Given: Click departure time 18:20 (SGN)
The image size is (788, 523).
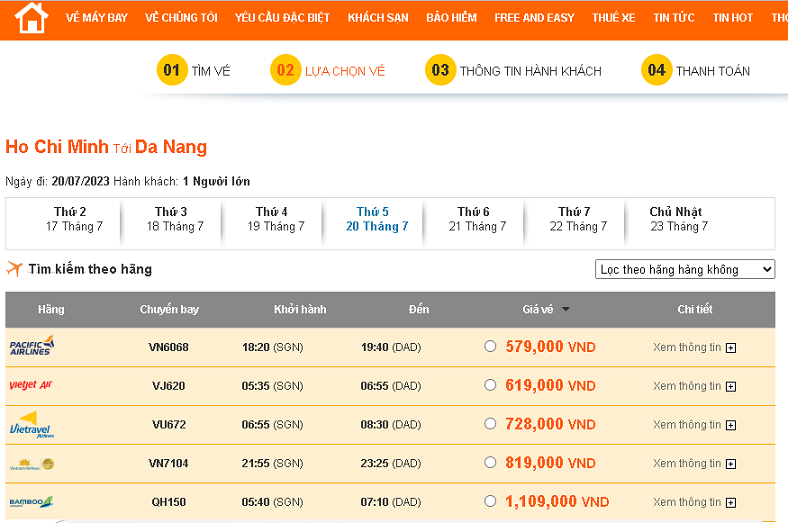Looking at the screenshot, I should tap(272, 347).
